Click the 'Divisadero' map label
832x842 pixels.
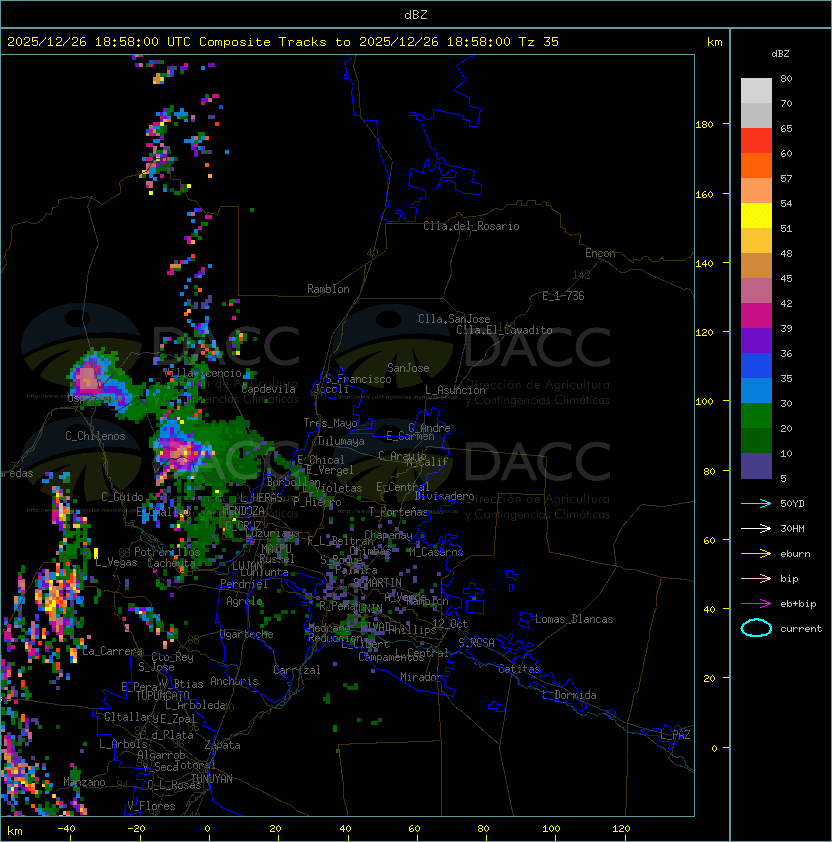[x=444, y=496]
